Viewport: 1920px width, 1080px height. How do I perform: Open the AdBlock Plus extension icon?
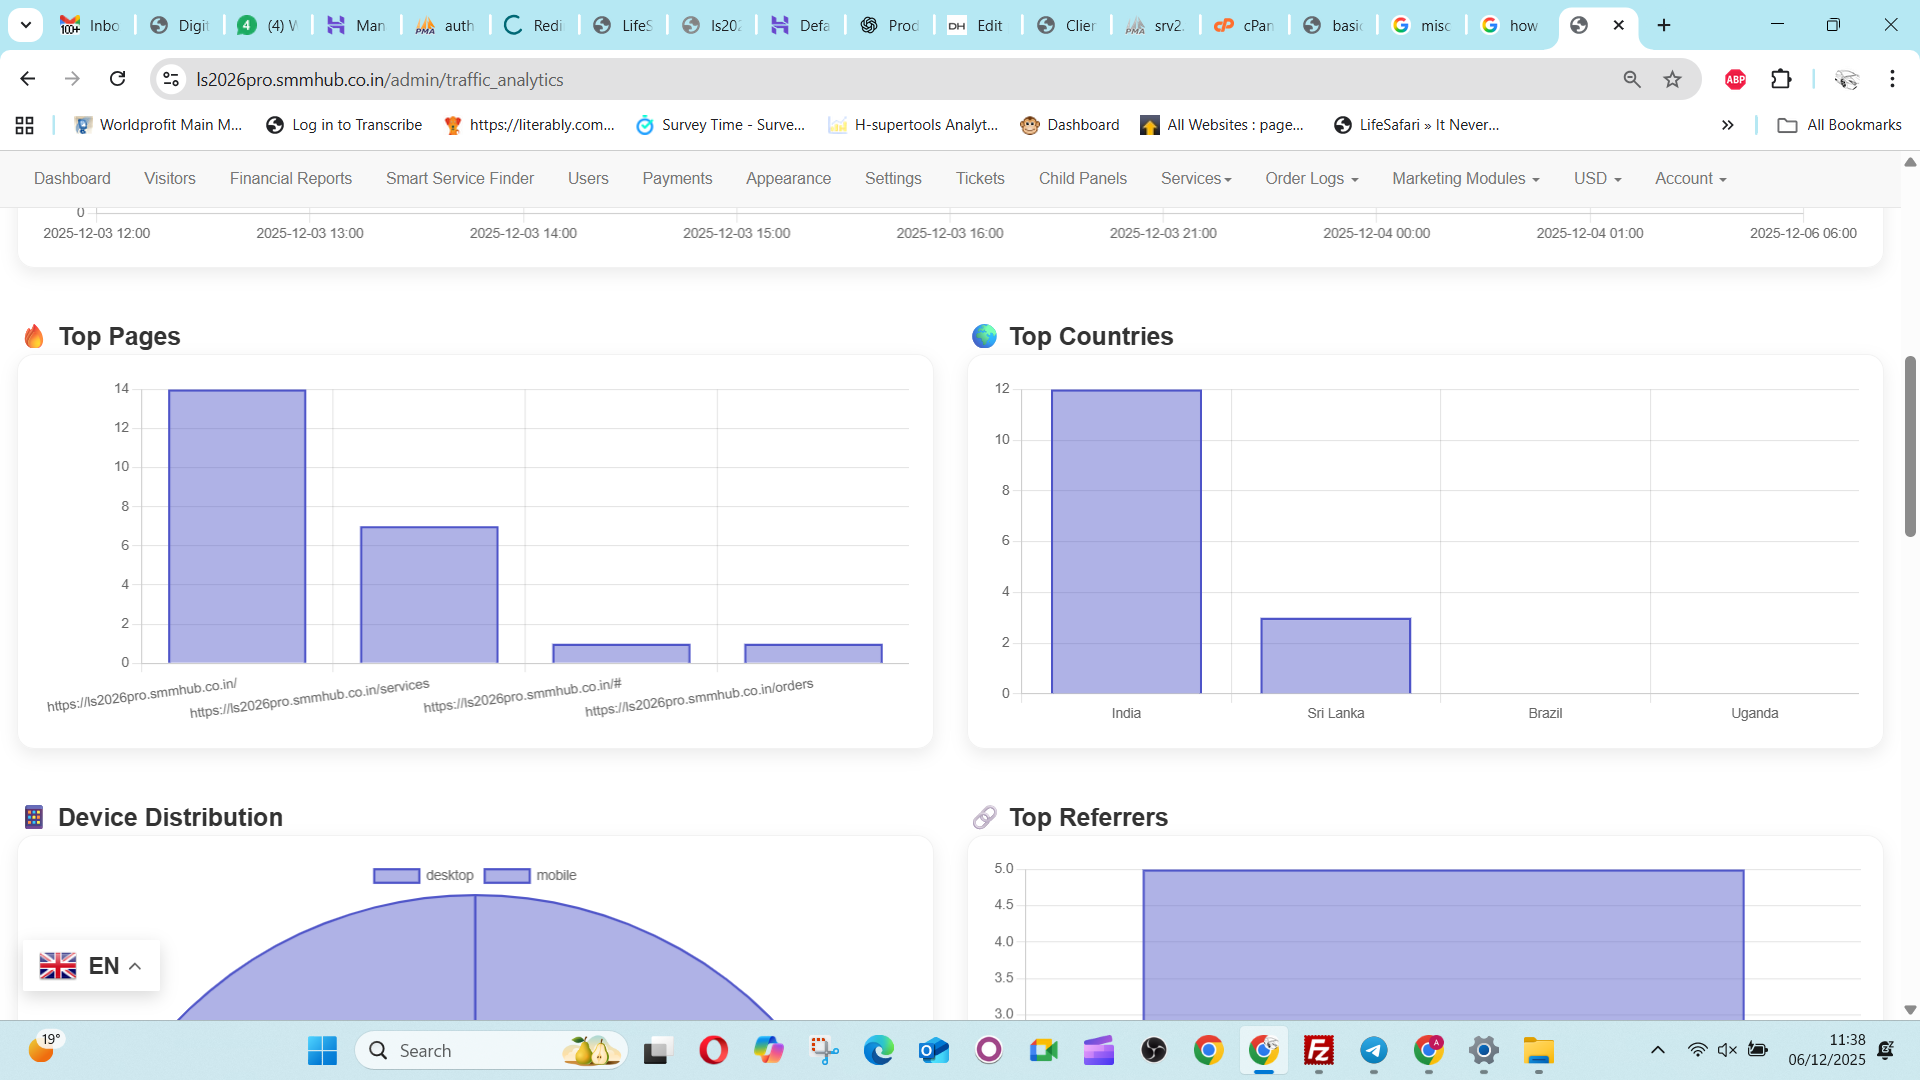1735,79
